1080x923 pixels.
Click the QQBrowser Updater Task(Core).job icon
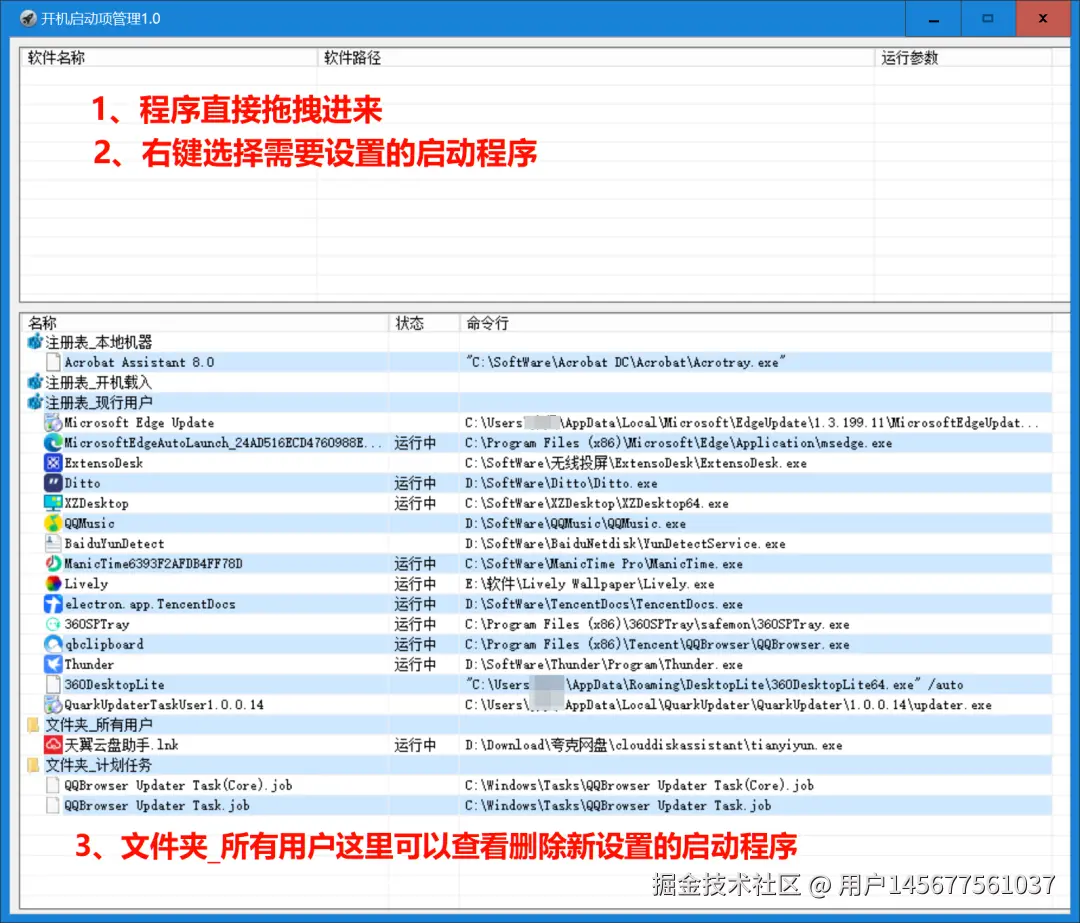tap(53, 785)
